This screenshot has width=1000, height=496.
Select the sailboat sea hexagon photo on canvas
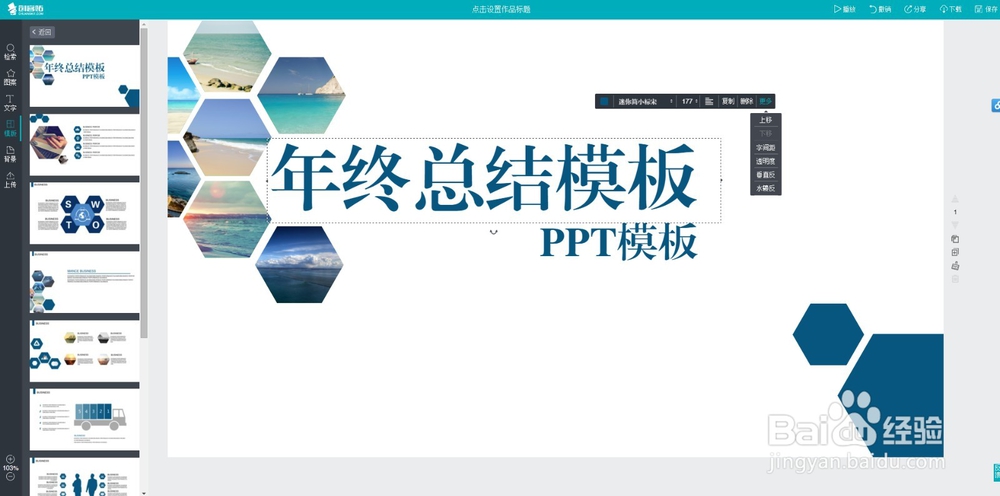tap(301, 95)
